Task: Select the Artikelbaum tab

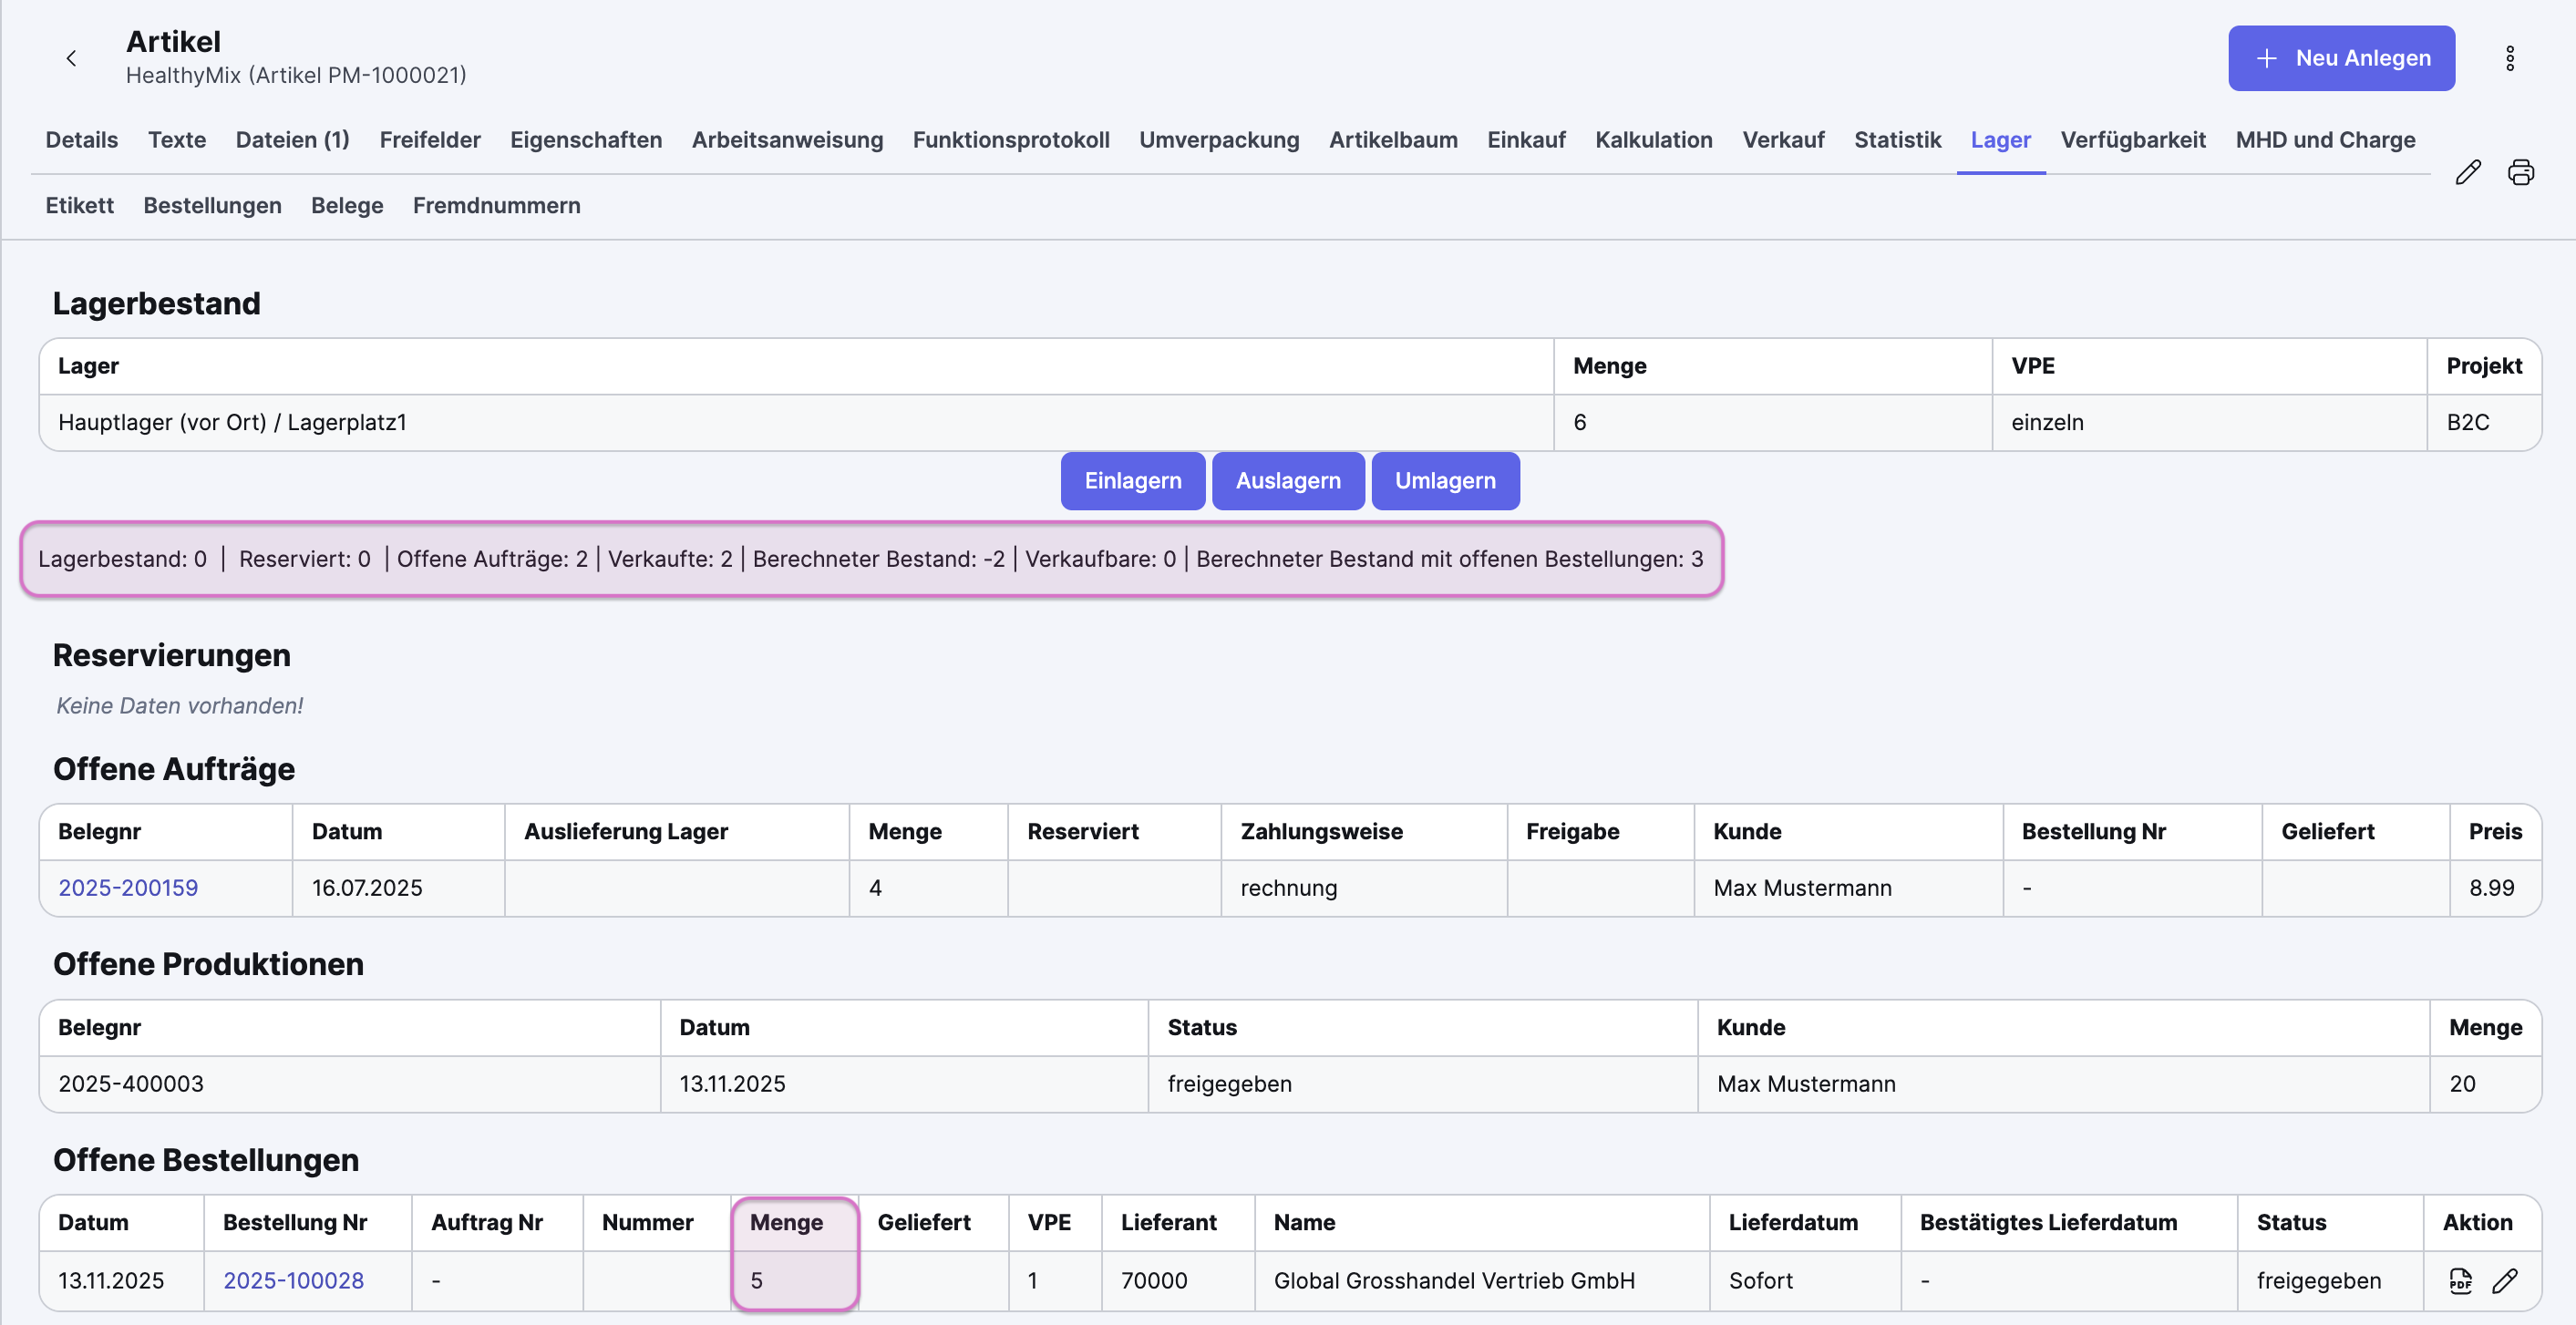Action: click(1392, 140)
